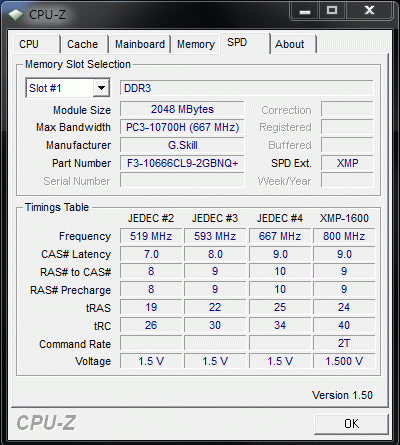Click the 40 tRC value

click(344, 325)
